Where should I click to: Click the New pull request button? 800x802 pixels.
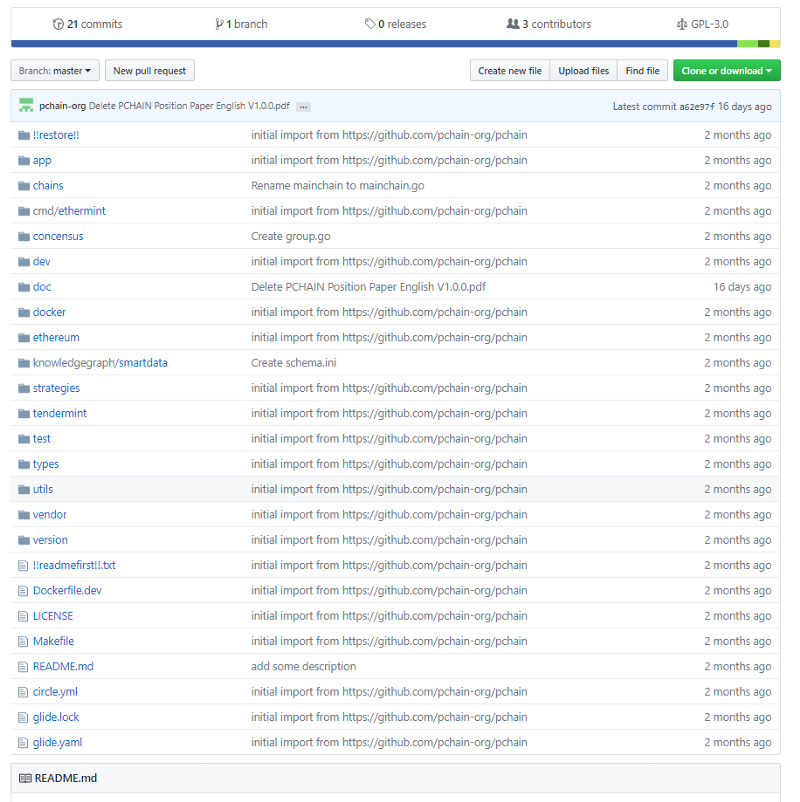(x=150, y=71)
